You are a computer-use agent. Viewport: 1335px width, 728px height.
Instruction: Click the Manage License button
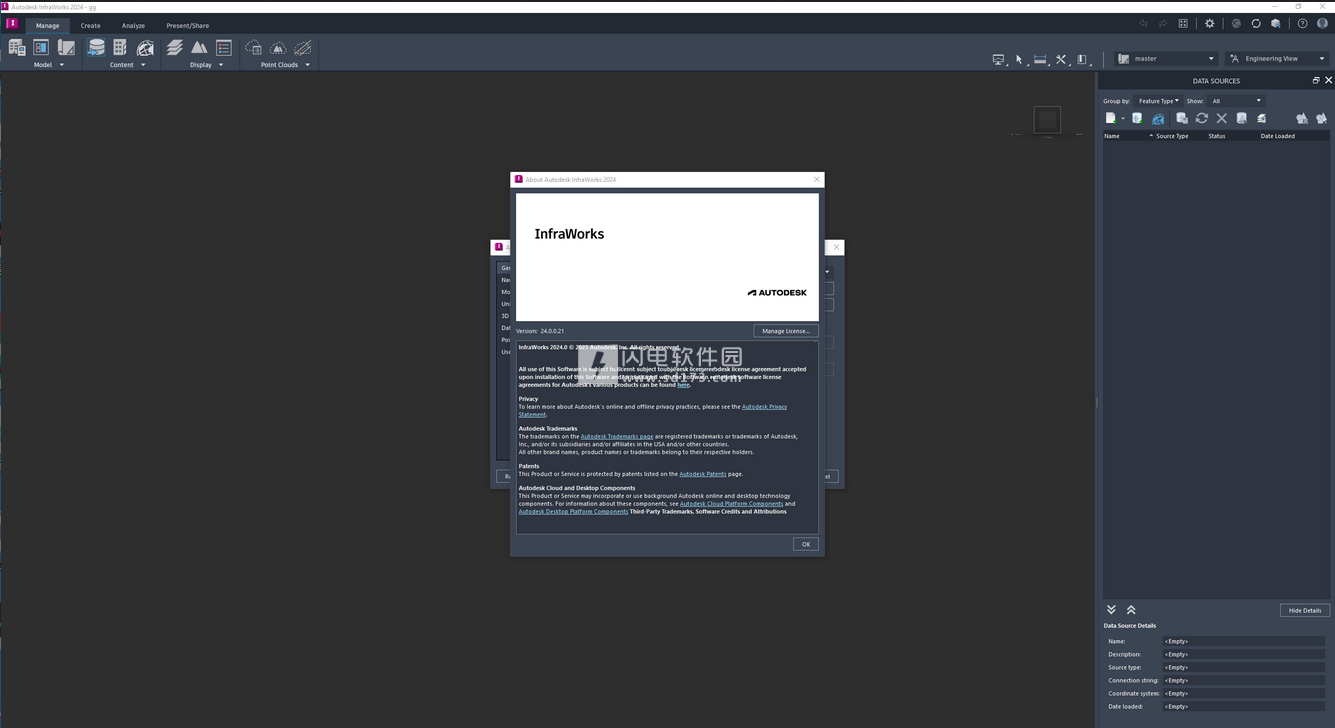pos(786,331)
